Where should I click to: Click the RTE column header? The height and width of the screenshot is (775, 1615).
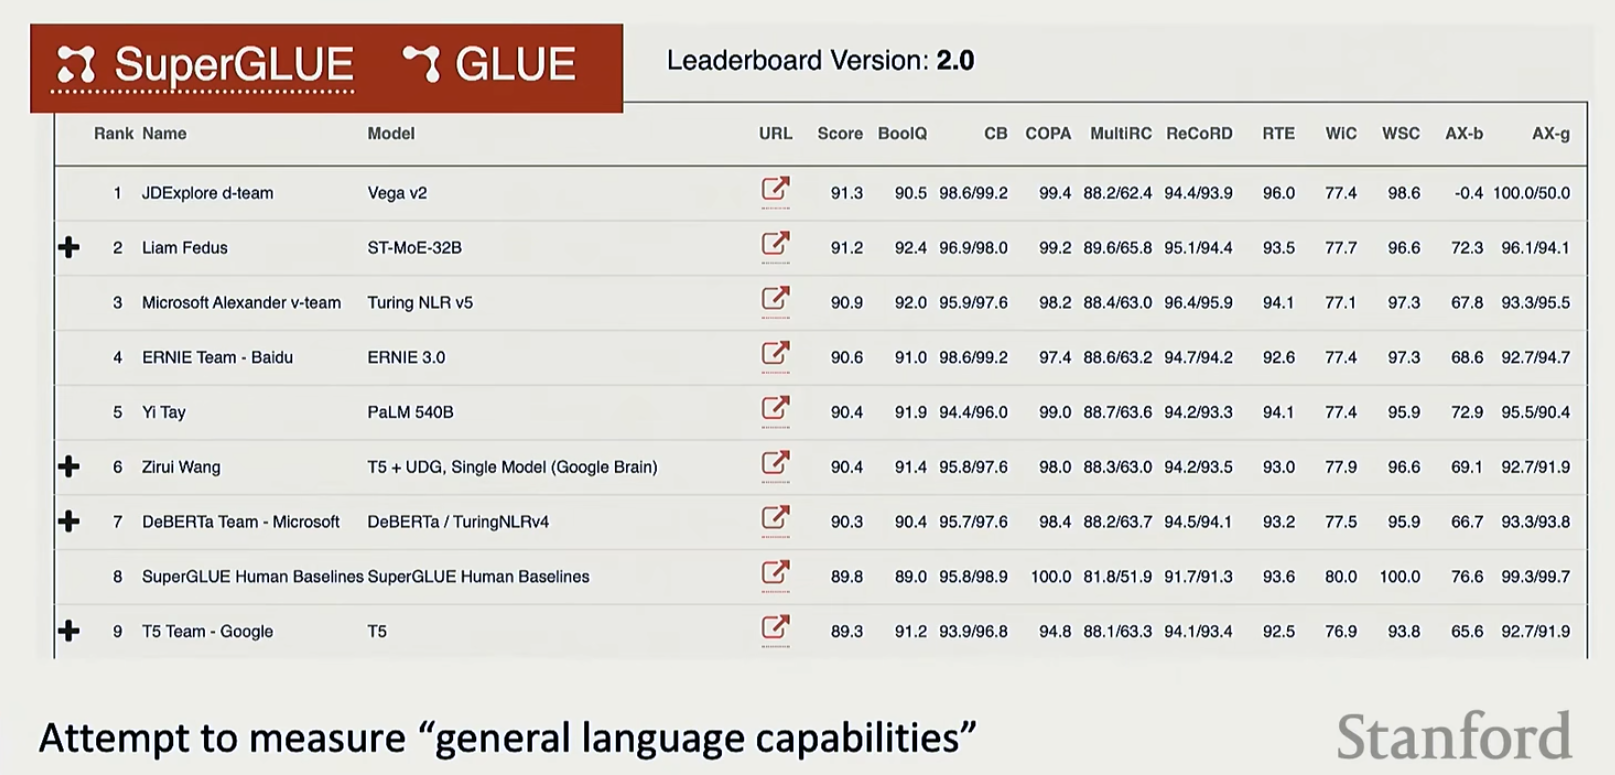(1278, 133)
